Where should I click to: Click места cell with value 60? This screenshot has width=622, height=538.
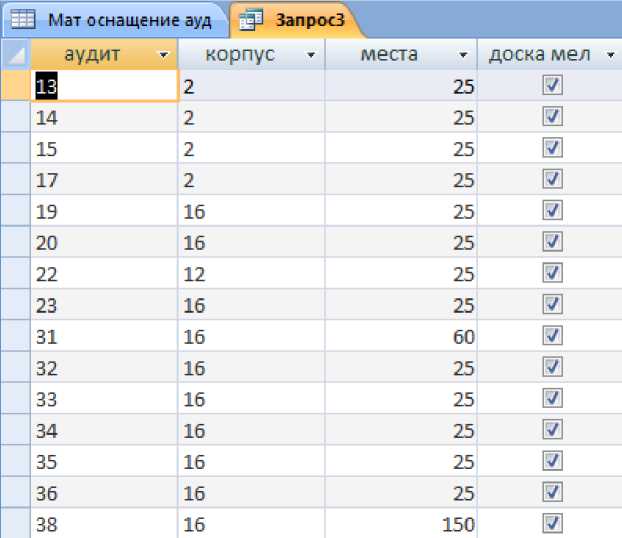[x=401, y=336]
